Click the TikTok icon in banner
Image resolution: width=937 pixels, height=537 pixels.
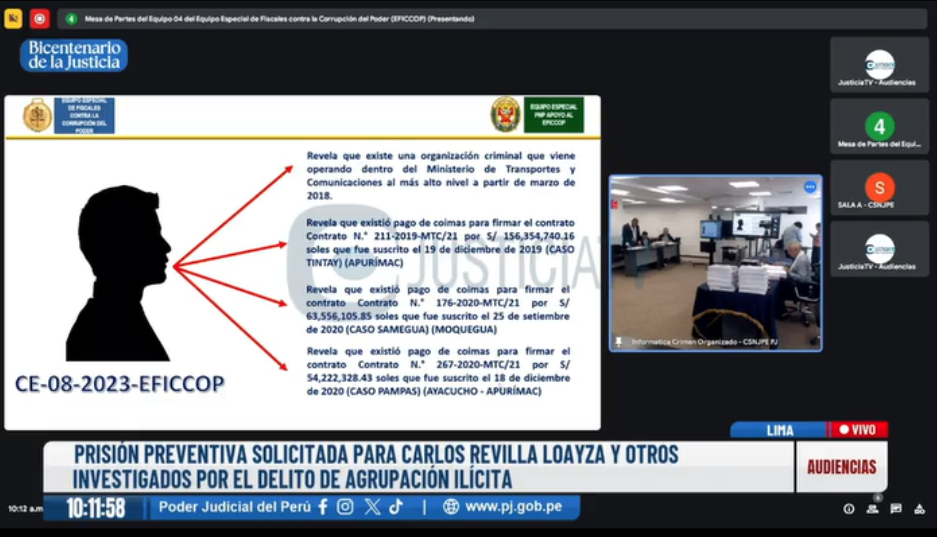(397, 507)
